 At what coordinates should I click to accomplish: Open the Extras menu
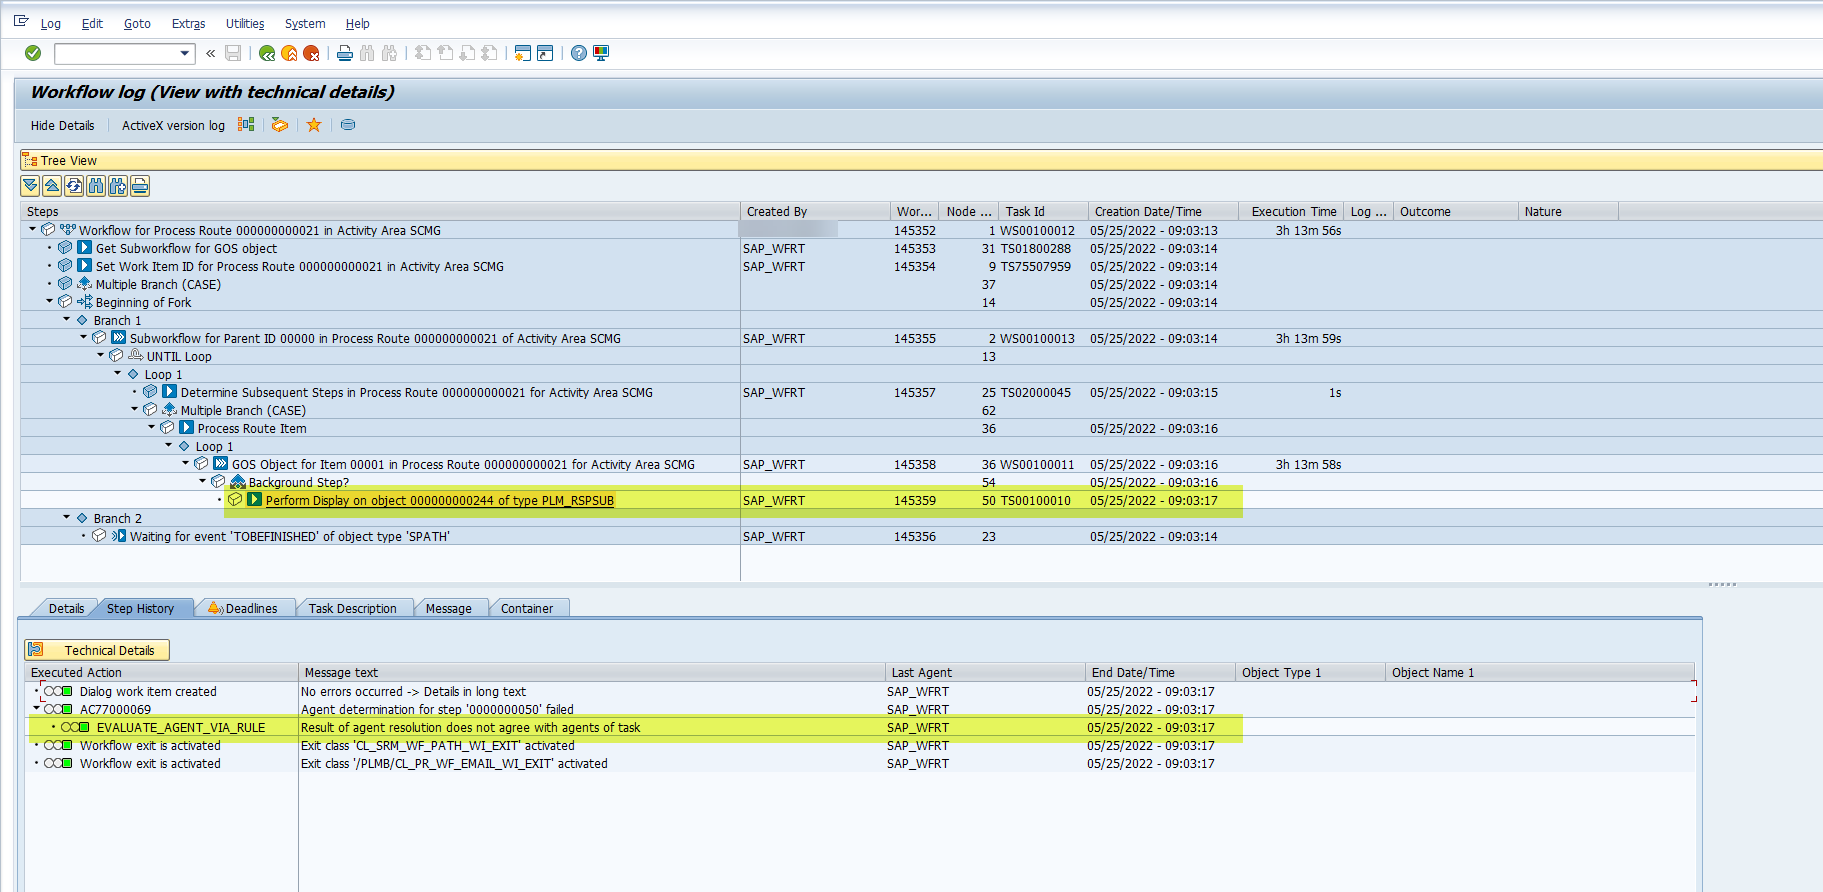click(x=188, y=24)
